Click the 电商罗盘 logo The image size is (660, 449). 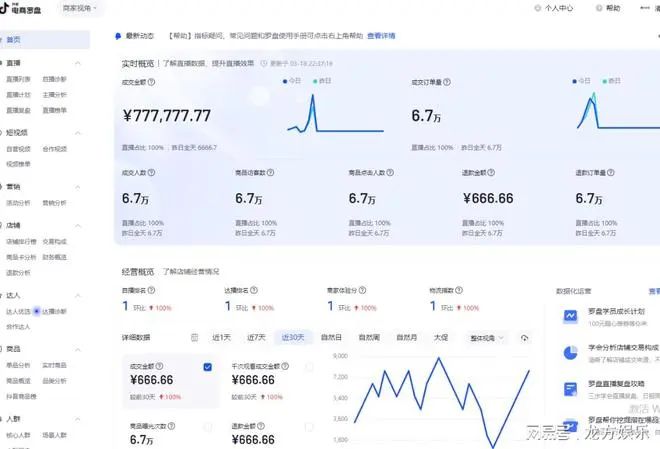pyautogui.click(x=21, y=8)
